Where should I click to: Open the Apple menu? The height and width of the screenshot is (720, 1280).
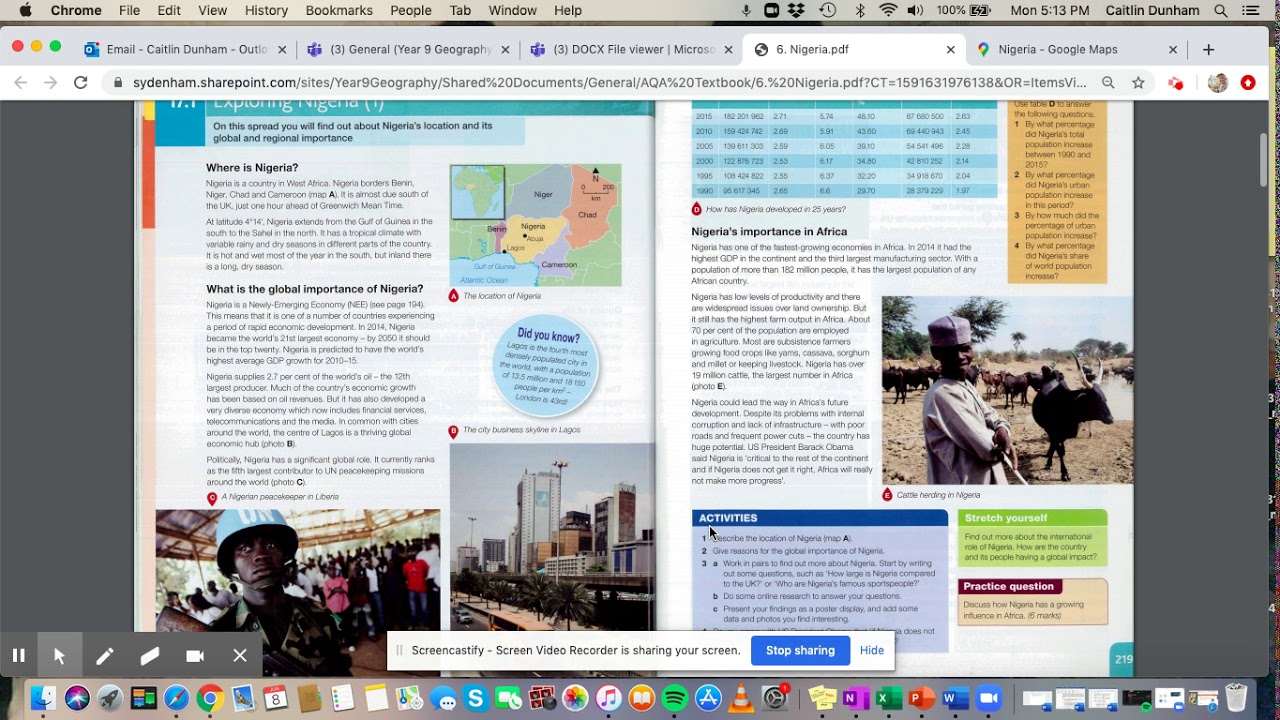point(25,11)
